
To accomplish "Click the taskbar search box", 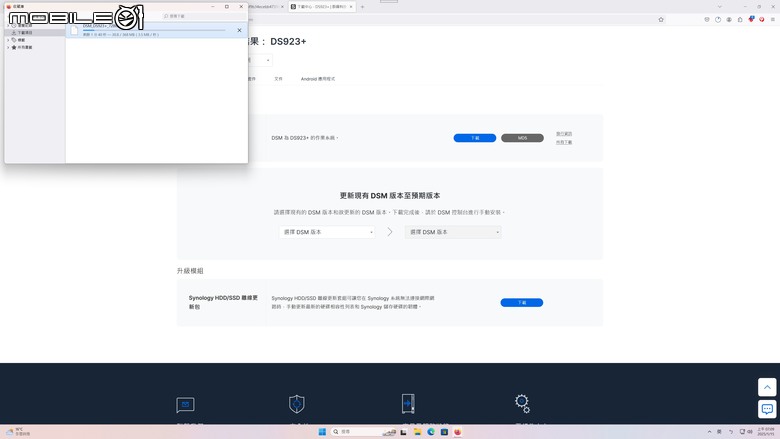I will click(x=364, y=432).
